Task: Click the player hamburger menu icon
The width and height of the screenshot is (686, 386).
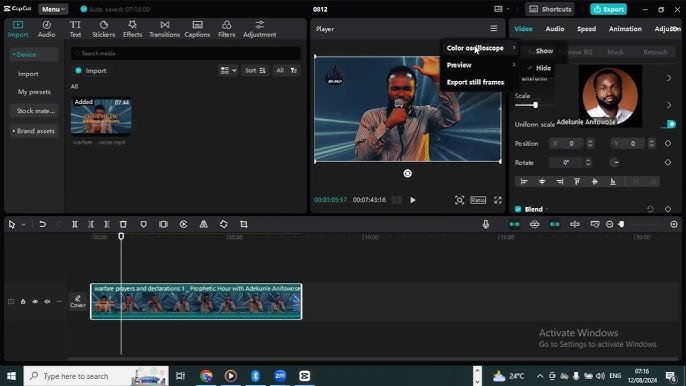Action: click(494, 28)
